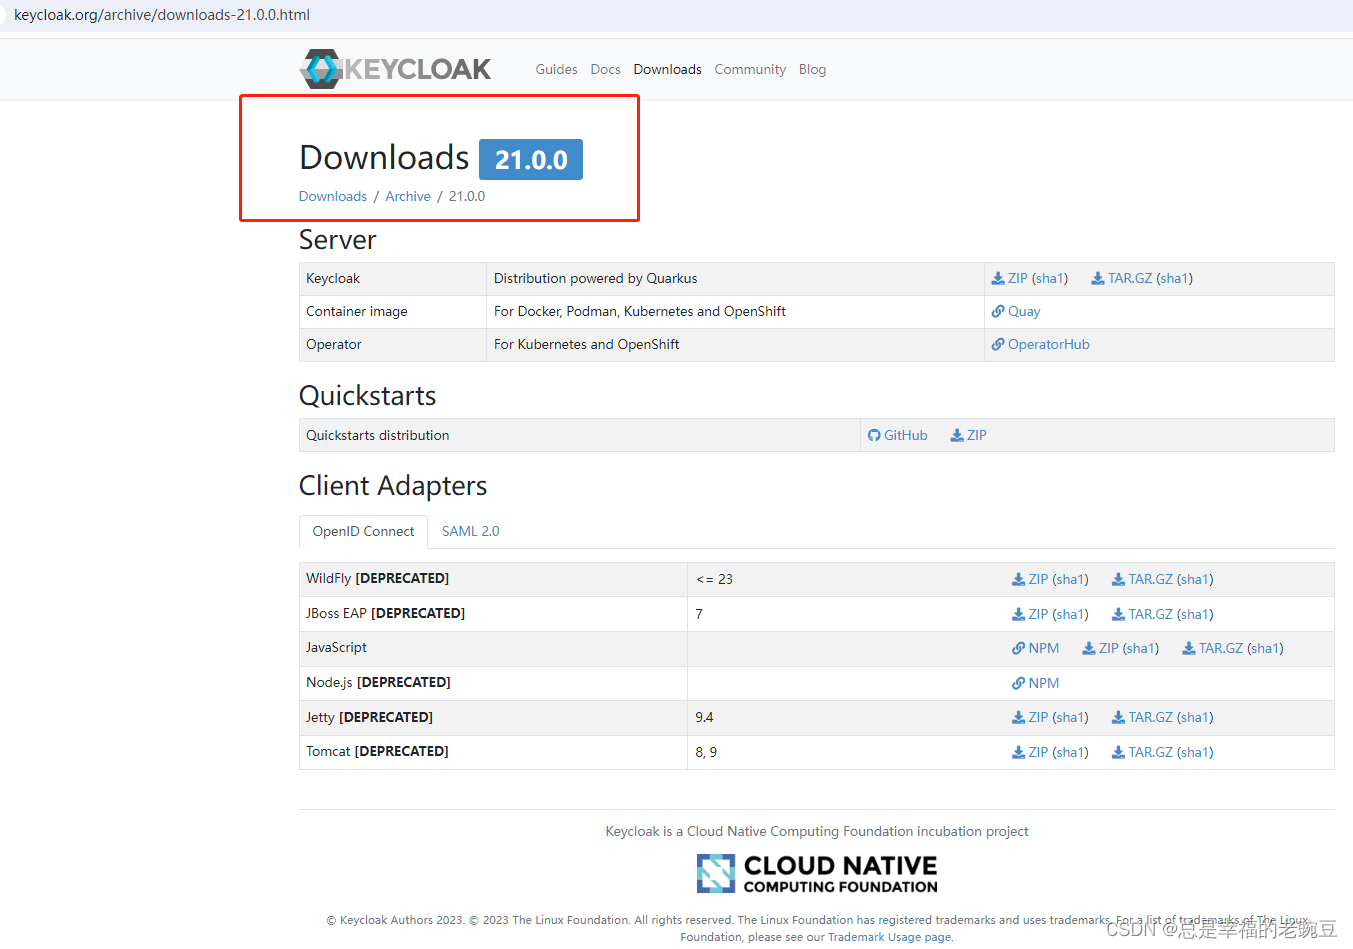
Task: Download JavaScript adapter ZIP
Action: pyautogui.click(x=1100, y=648)
